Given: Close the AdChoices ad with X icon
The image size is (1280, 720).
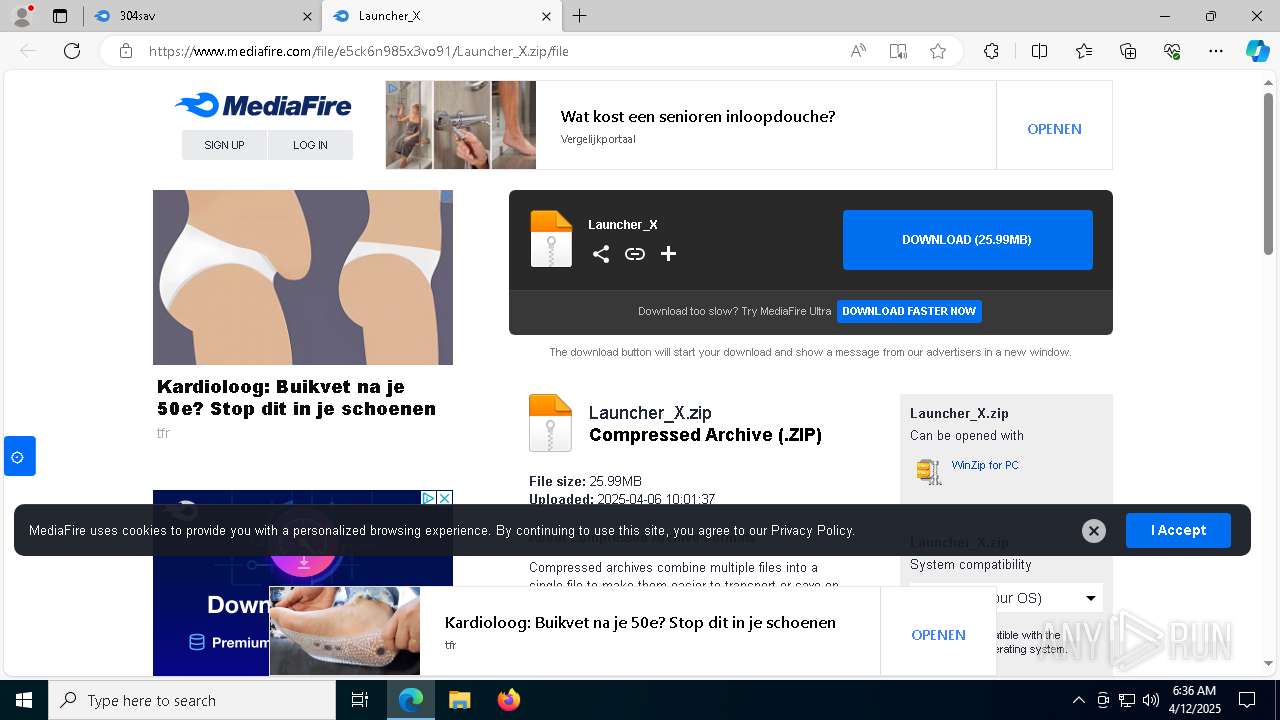Looking at the screenshot, I should coord(445,498).
